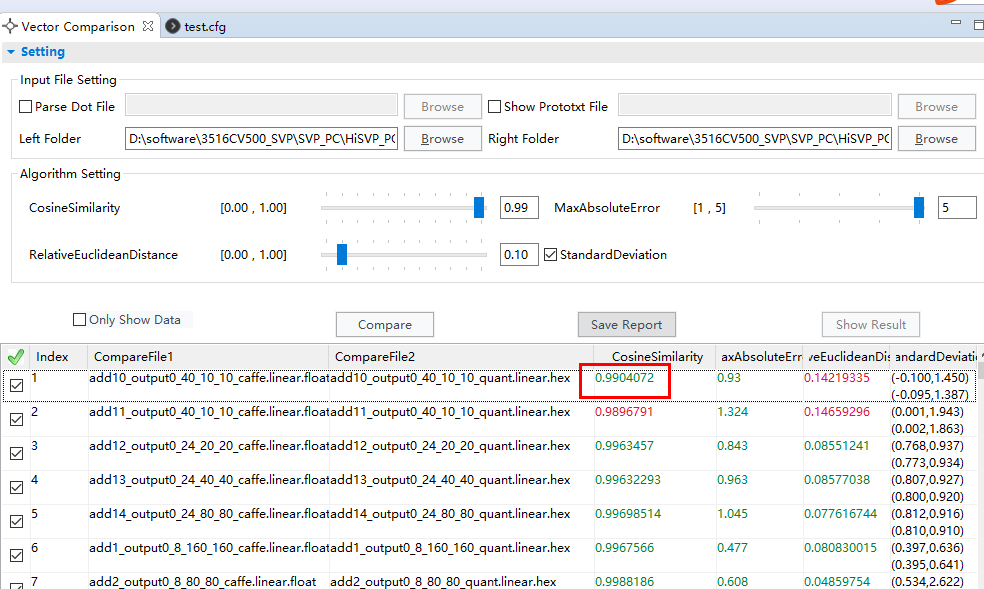Click the red Euclidean value 0.14219335
The image size is (984, 589).
[837, 378]
